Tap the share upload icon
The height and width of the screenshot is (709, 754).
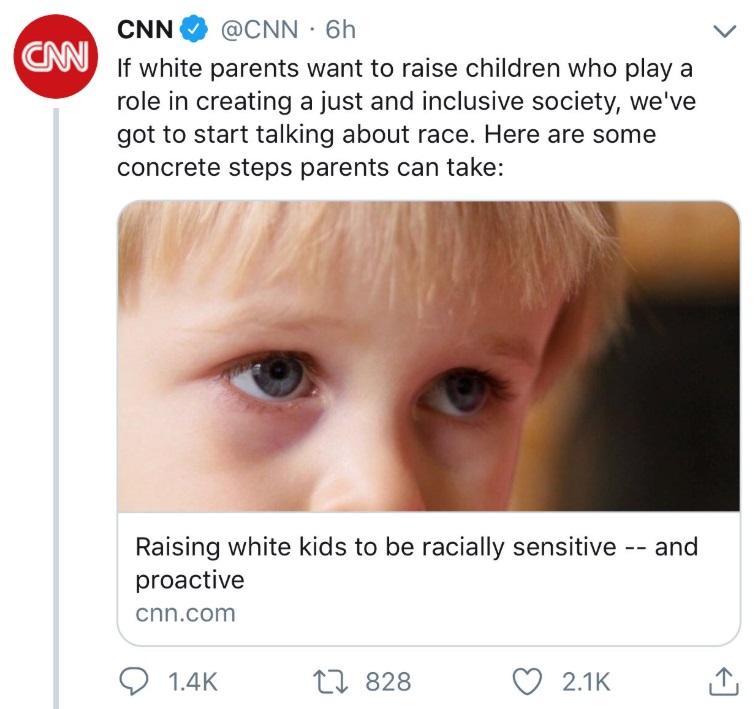(x=721, y=682)
